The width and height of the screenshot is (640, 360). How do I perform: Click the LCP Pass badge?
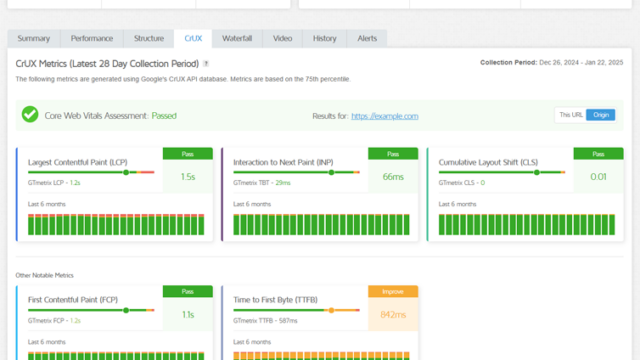tap(188, 154)
